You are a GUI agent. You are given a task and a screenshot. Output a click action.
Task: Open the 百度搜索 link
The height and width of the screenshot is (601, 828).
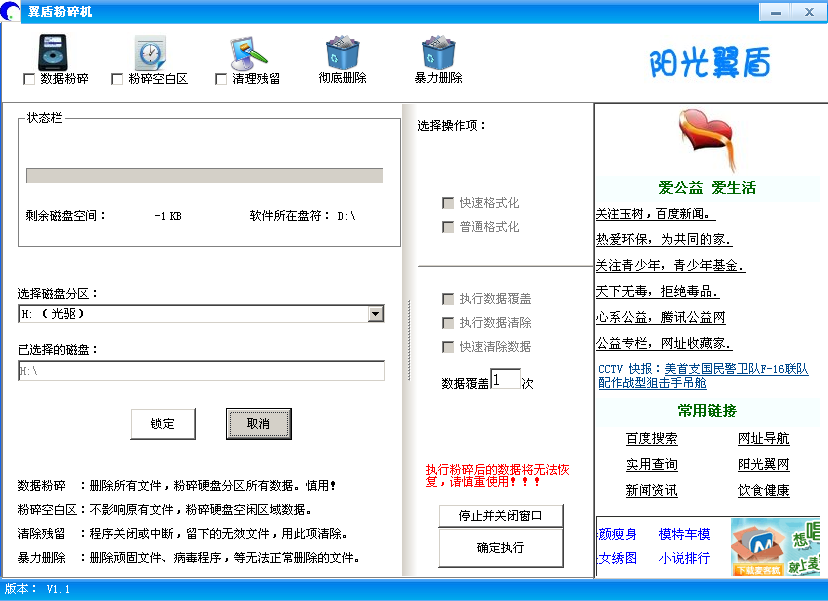coord(651,438)
